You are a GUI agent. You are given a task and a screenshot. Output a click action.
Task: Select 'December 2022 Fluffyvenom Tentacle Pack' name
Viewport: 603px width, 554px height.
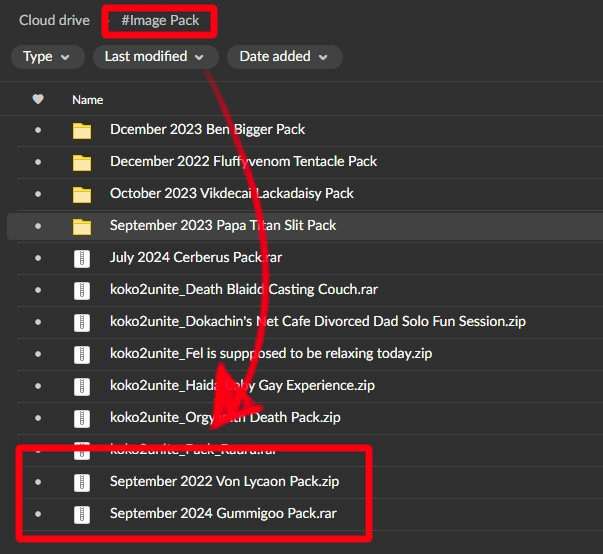243,161
